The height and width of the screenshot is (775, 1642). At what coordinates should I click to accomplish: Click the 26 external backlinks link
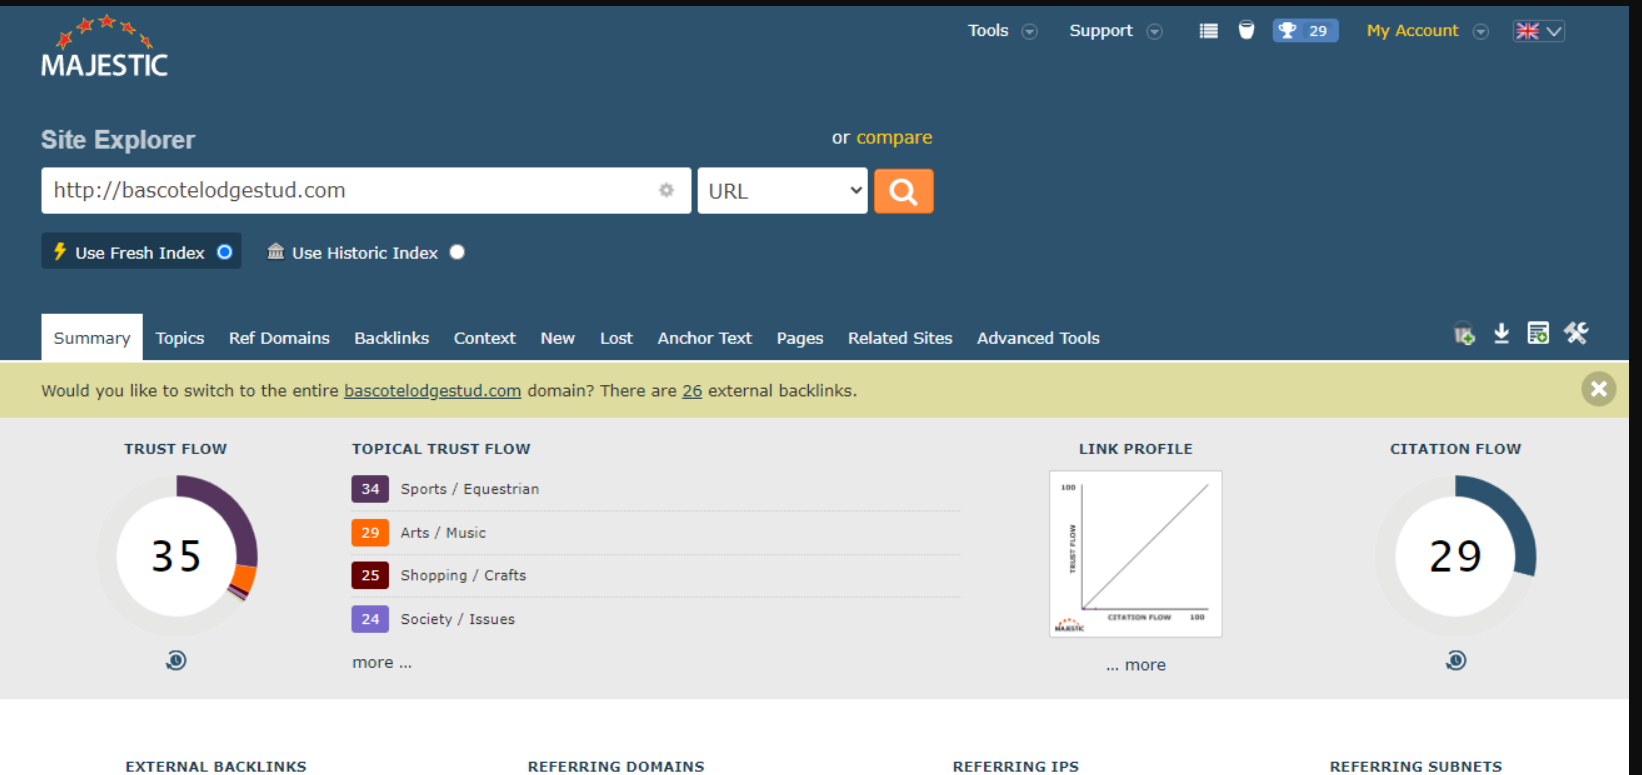[x=692, y=391]
